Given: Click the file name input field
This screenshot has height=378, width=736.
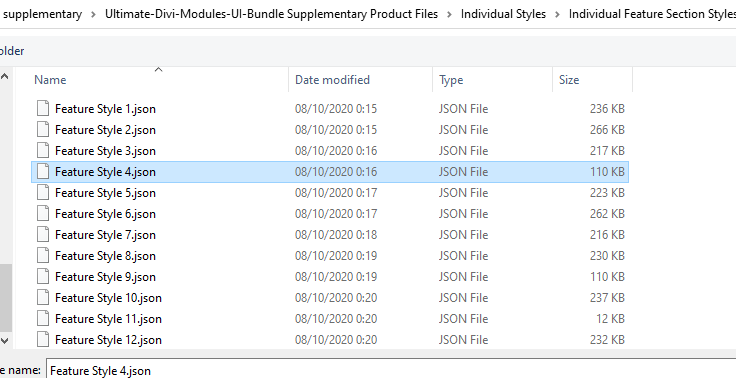Looking at the screenshot, I should point(391,370).
